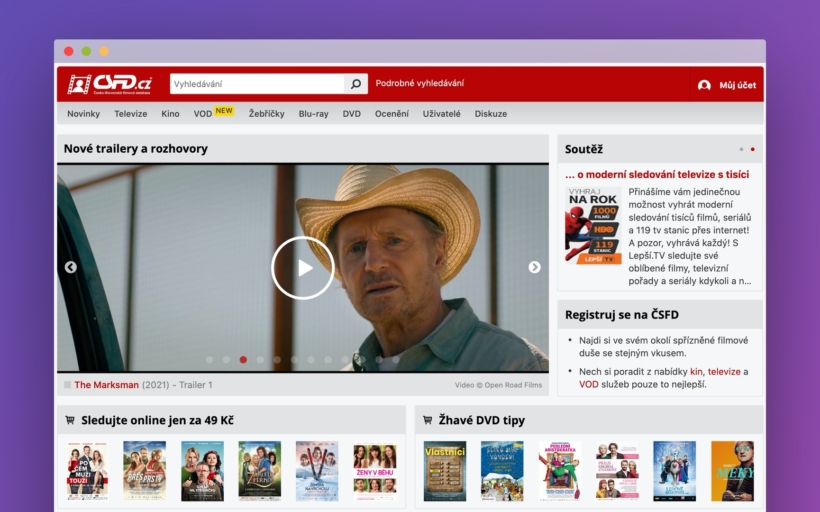The height and width of the screenshot is (512, 820).
Task: Click the Nové trailery a rozhovory heading
Action: click(x=135, y=149)
